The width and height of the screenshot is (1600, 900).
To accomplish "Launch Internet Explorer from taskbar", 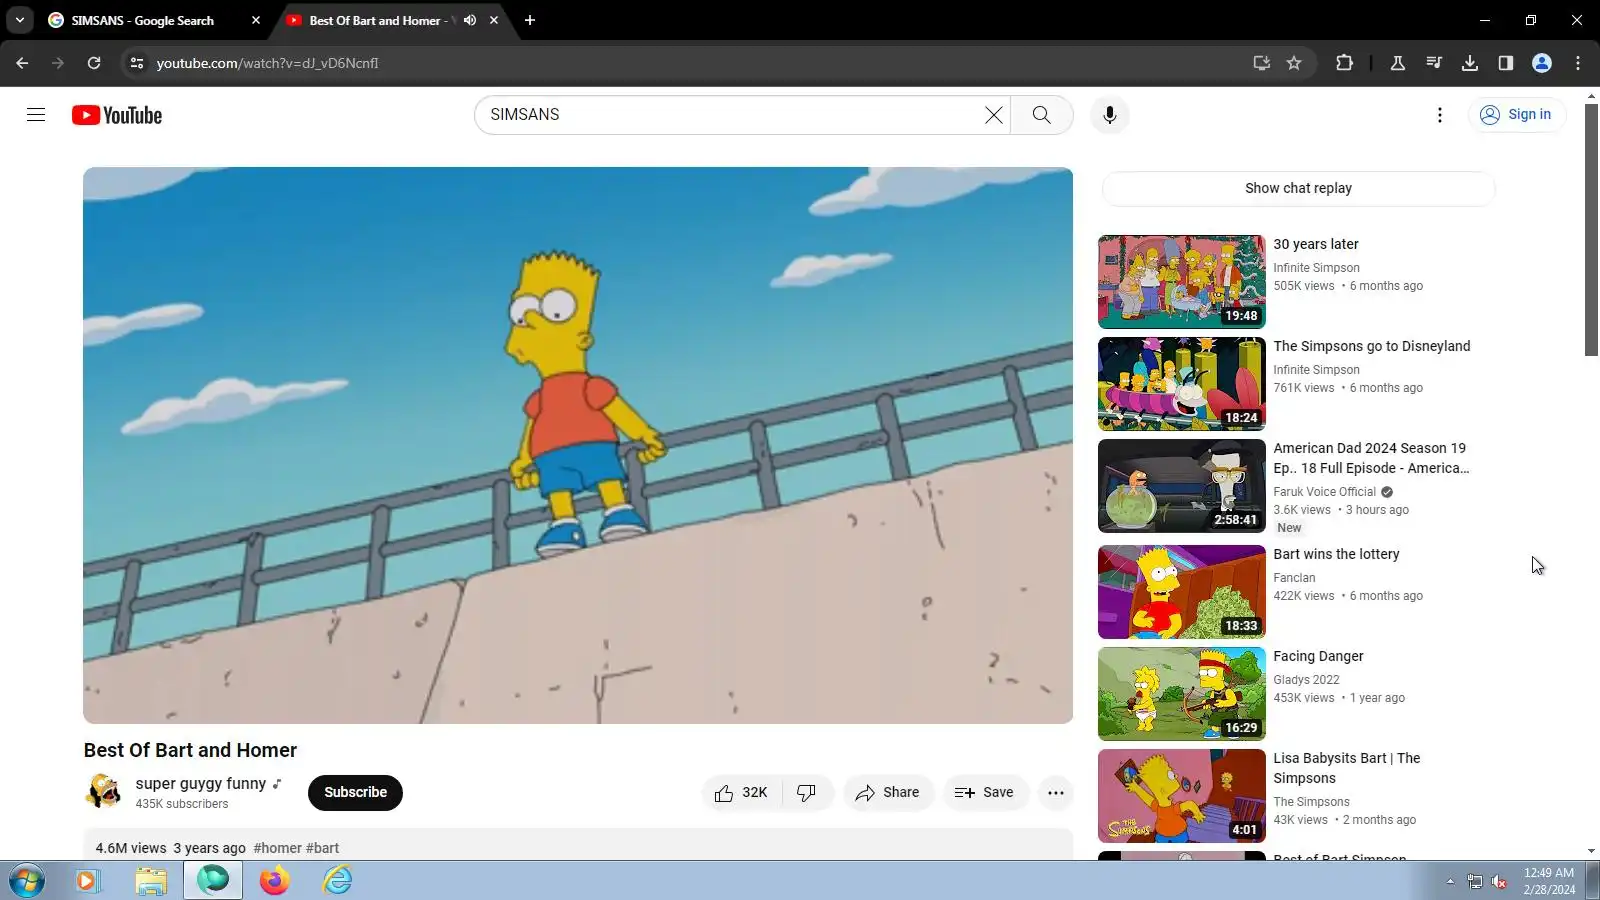I will coord(337,880).
